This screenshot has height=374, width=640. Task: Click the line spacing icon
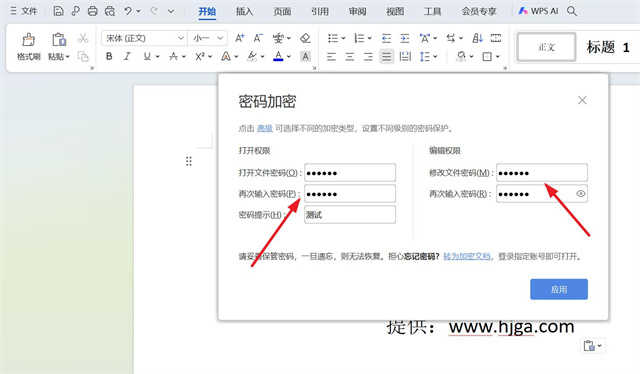pyautogui.click(x=424, y=56)
